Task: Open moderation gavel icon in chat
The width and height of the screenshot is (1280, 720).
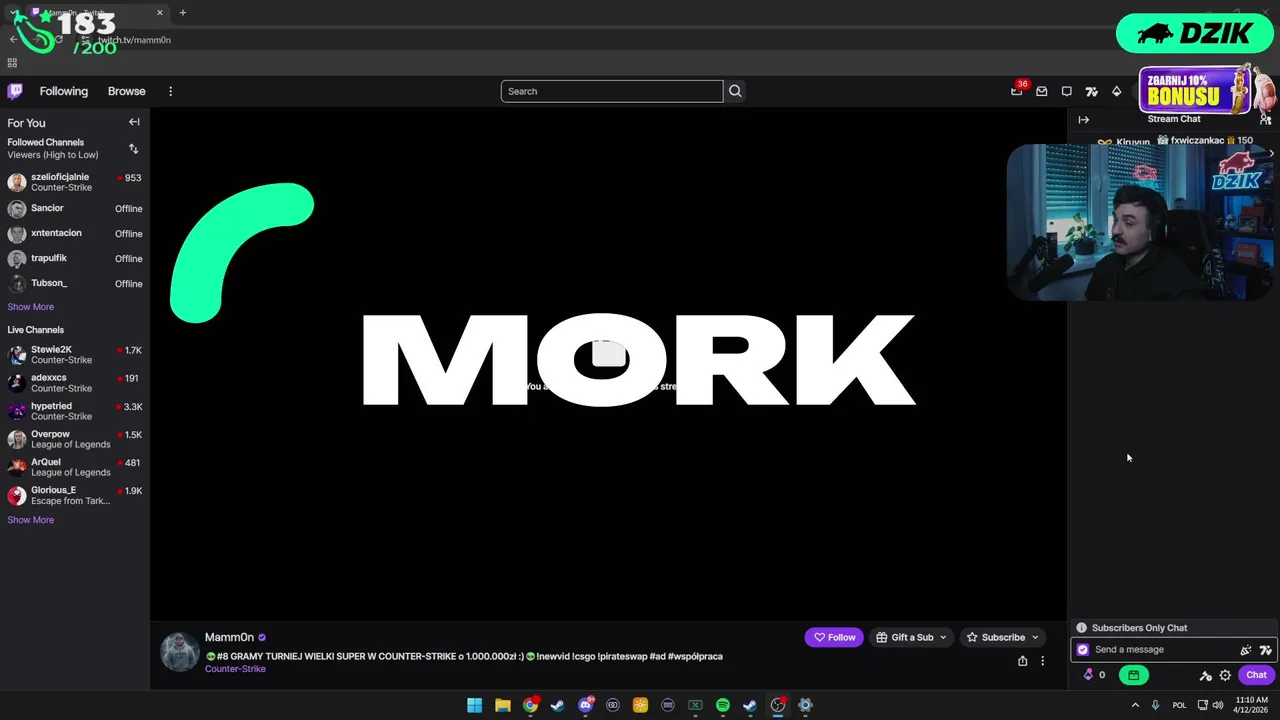Action: (x=1206, y=675)
